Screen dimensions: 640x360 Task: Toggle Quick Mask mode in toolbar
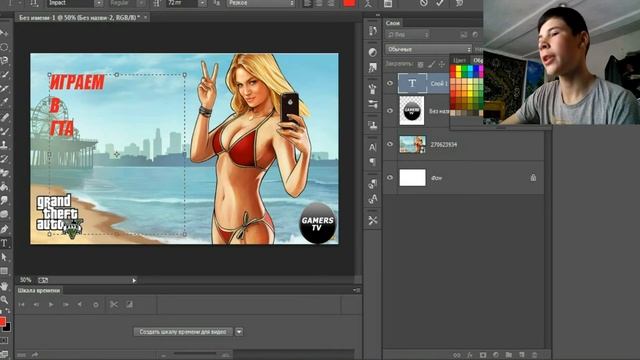coord(4,340)
